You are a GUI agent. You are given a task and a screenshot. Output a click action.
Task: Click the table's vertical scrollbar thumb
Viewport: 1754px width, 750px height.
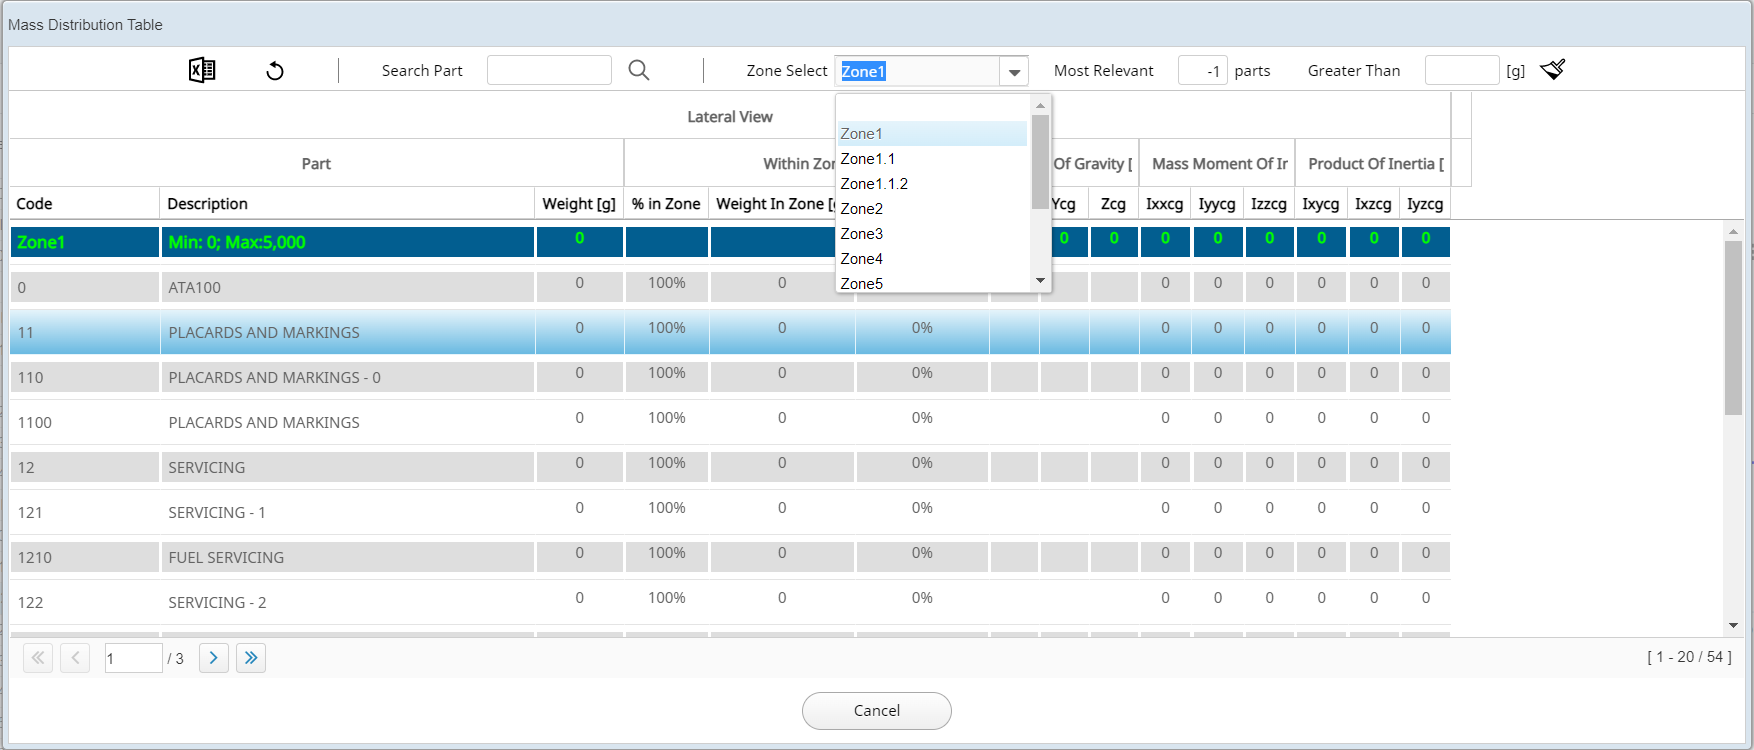coord(1733,327)
